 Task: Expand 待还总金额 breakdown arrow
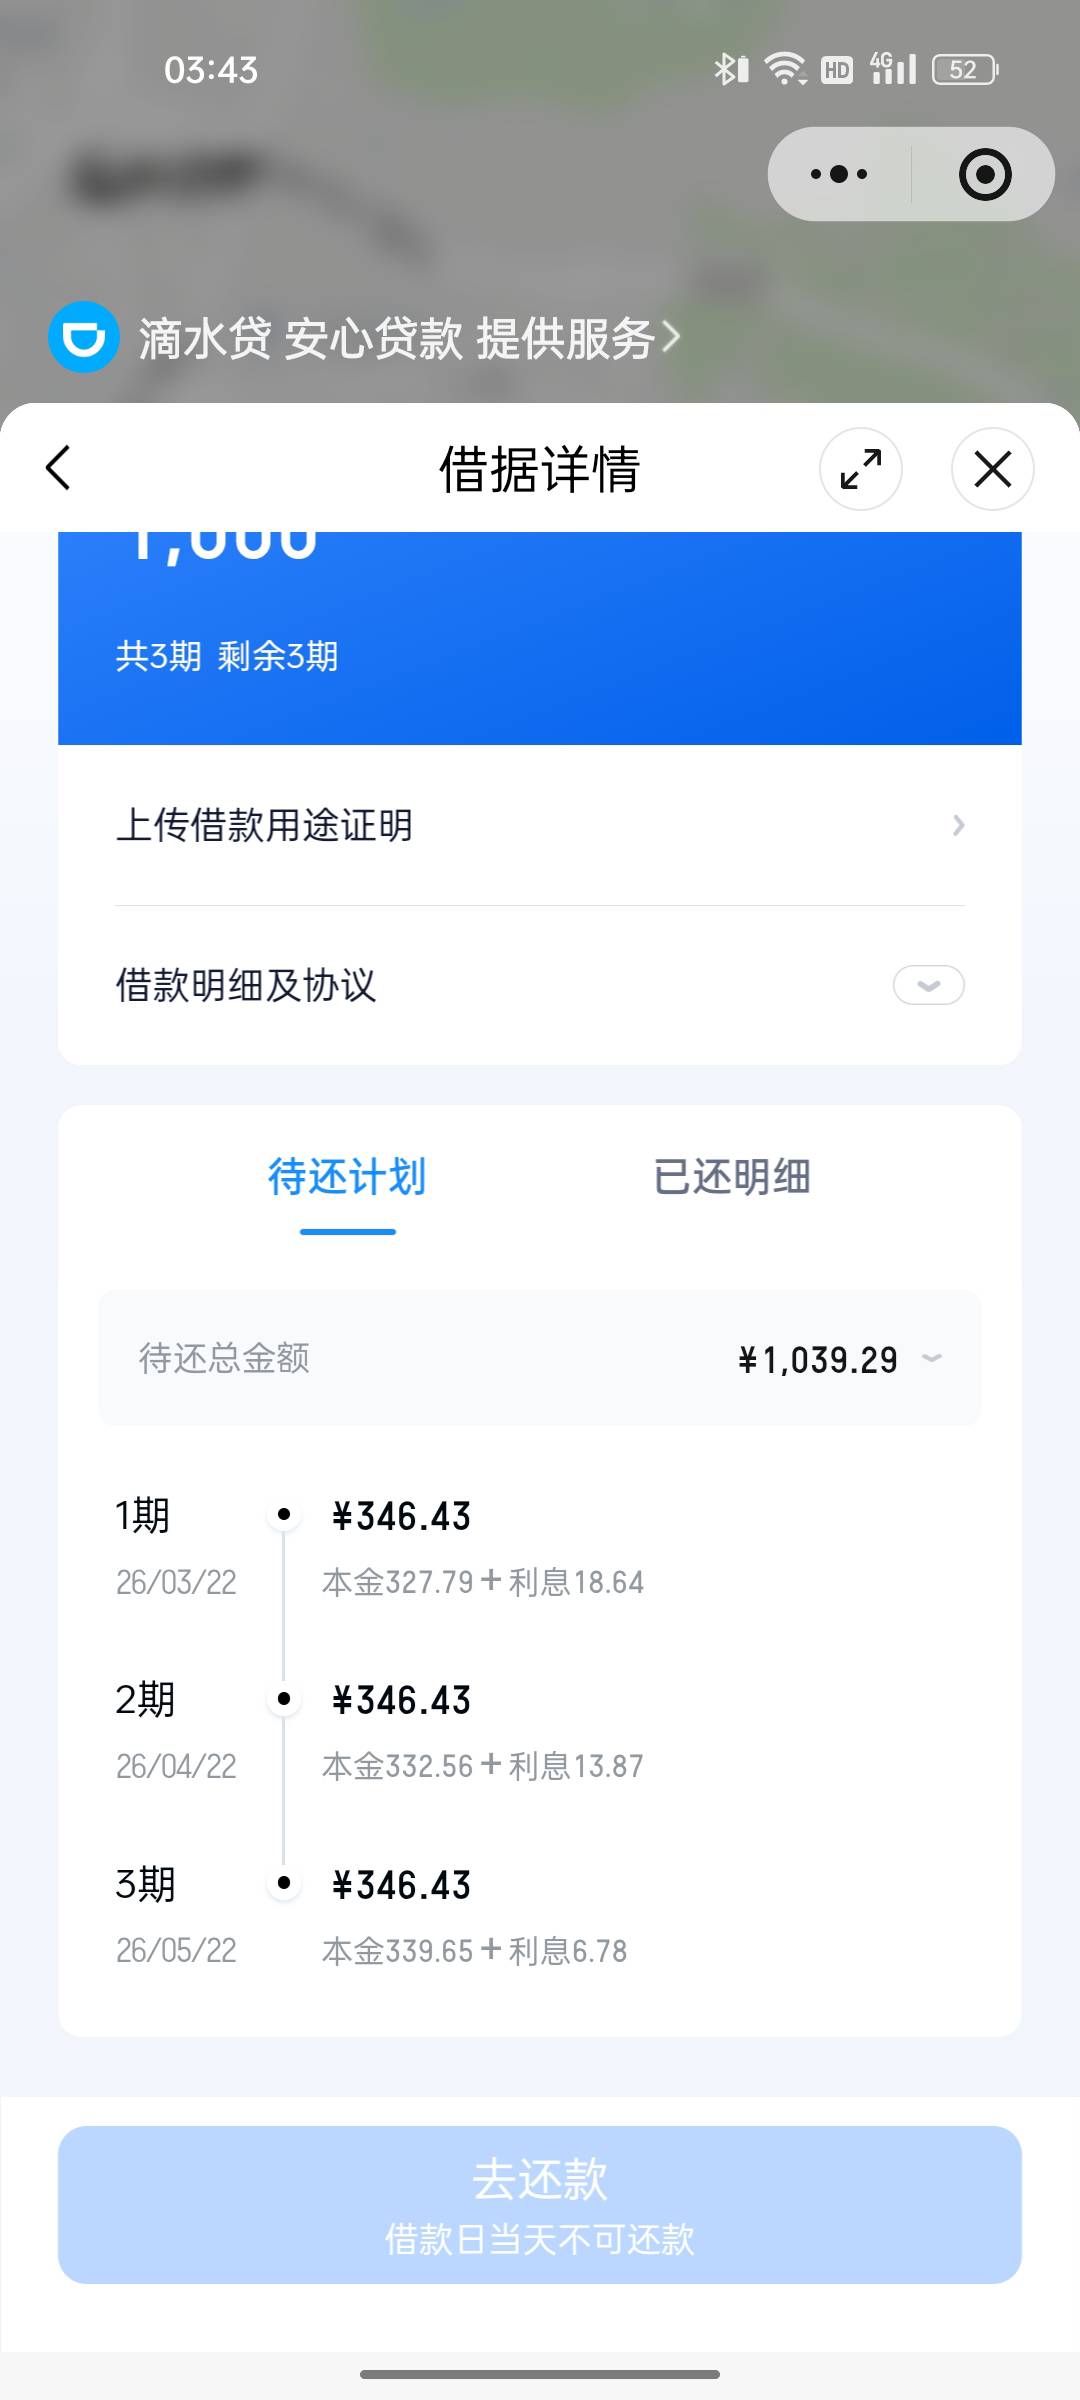click(x=932, y=1358)
